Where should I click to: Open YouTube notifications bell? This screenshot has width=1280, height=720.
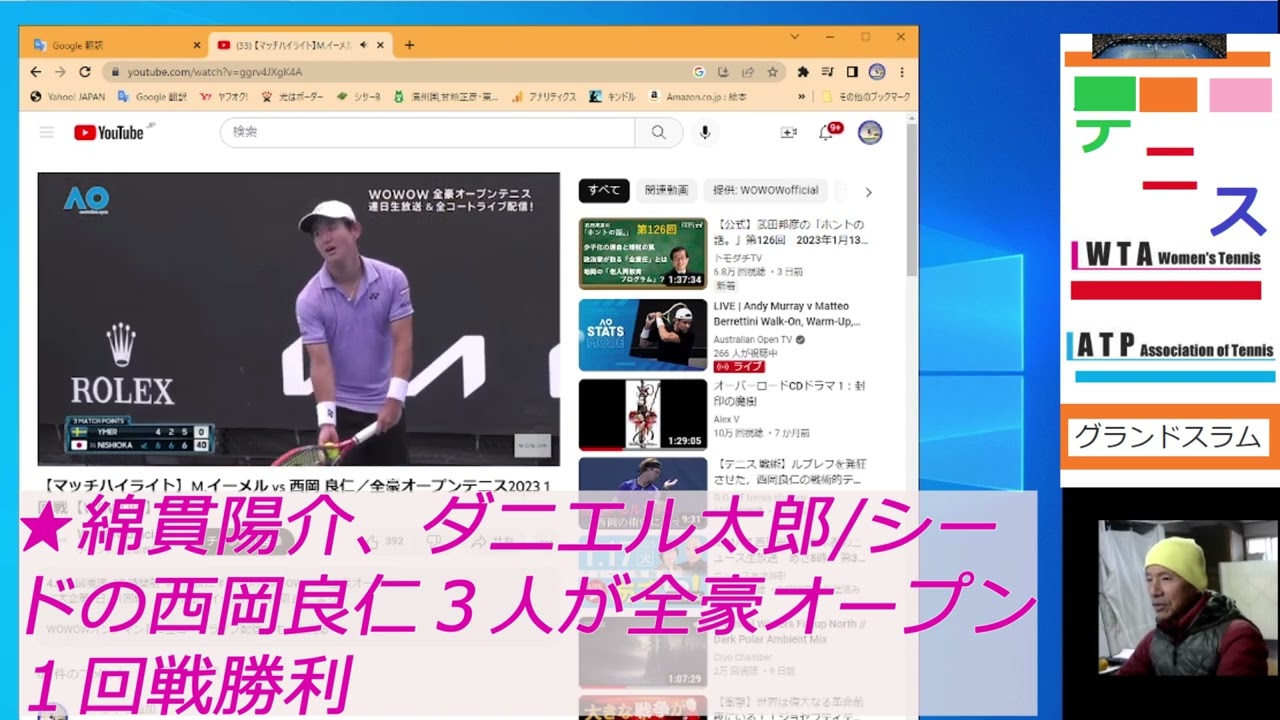[826, 132]
